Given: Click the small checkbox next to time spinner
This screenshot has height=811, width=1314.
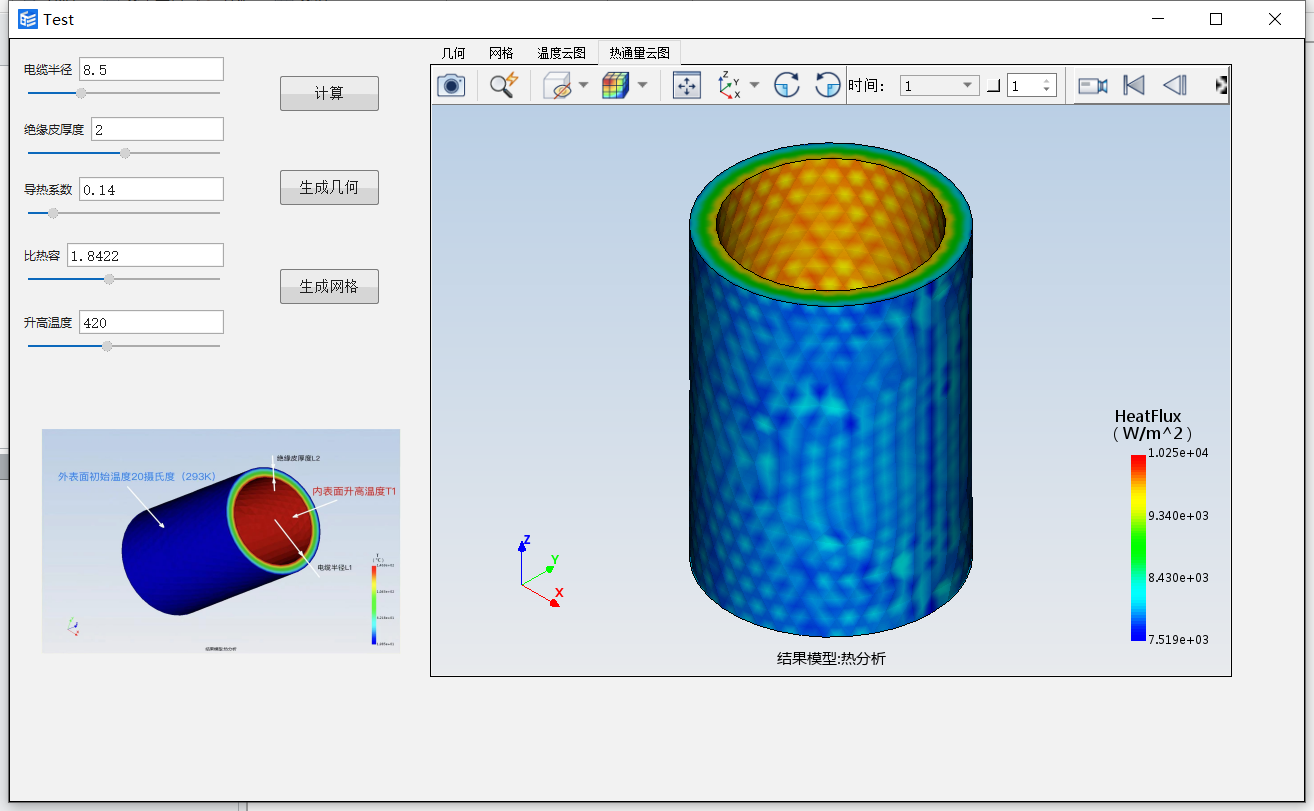Looking at the screenshot, I should 993,86.
